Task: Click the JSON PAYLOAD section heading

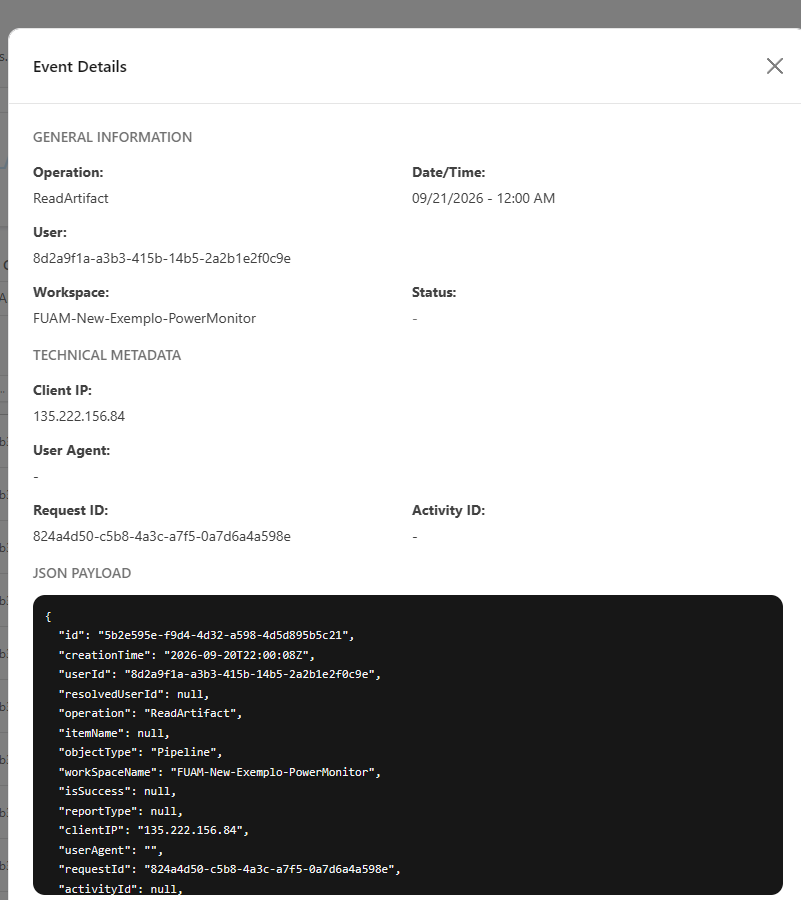Action: click(82, 573)
